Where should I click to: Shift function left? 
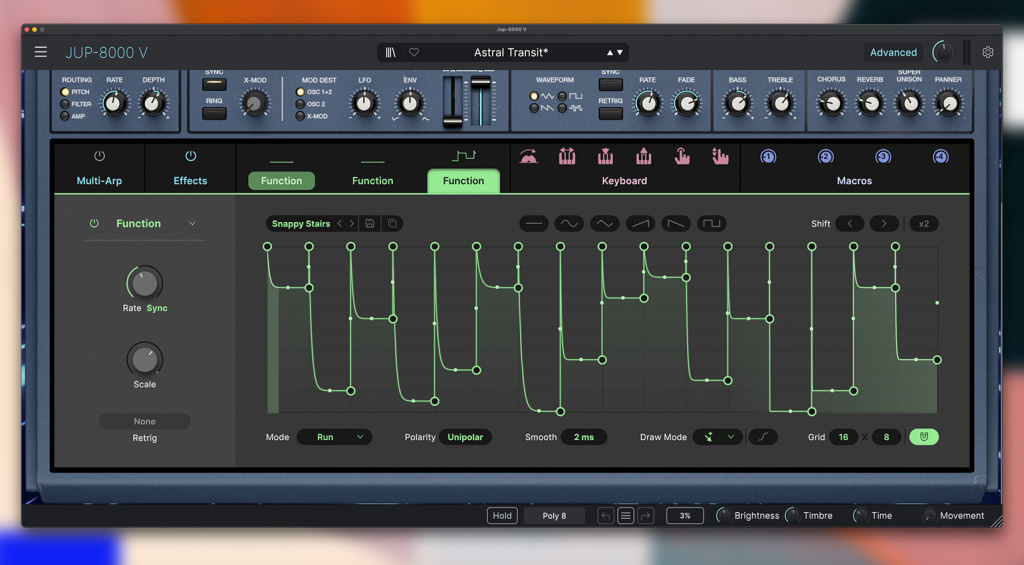(x=850, y=223)
